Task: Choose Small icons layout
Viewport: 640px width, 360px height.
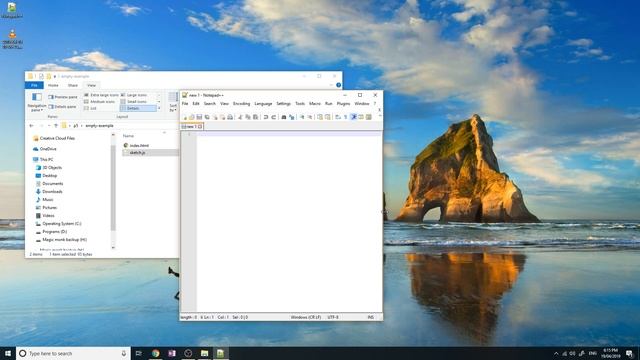Action: click(x=134, y=102)
